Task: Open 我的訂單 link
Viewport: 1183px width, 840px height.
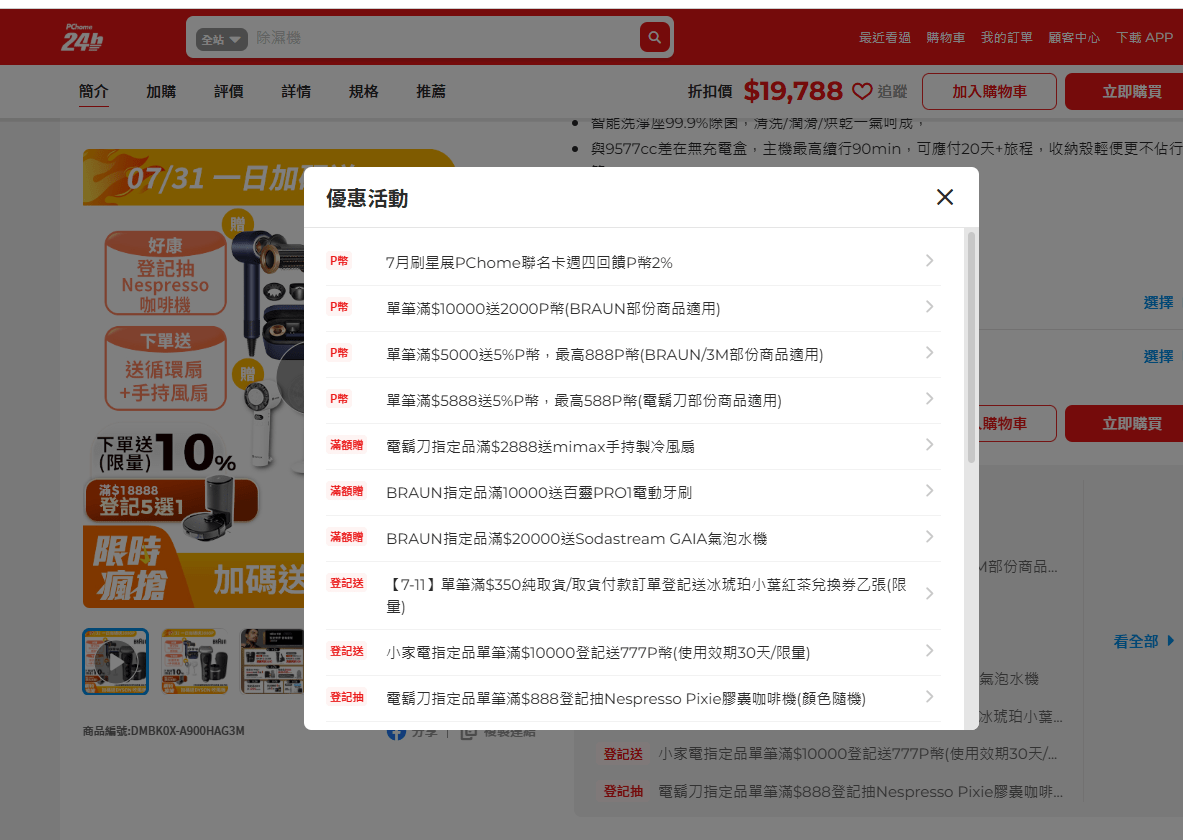Action: tap(1006, 38)
